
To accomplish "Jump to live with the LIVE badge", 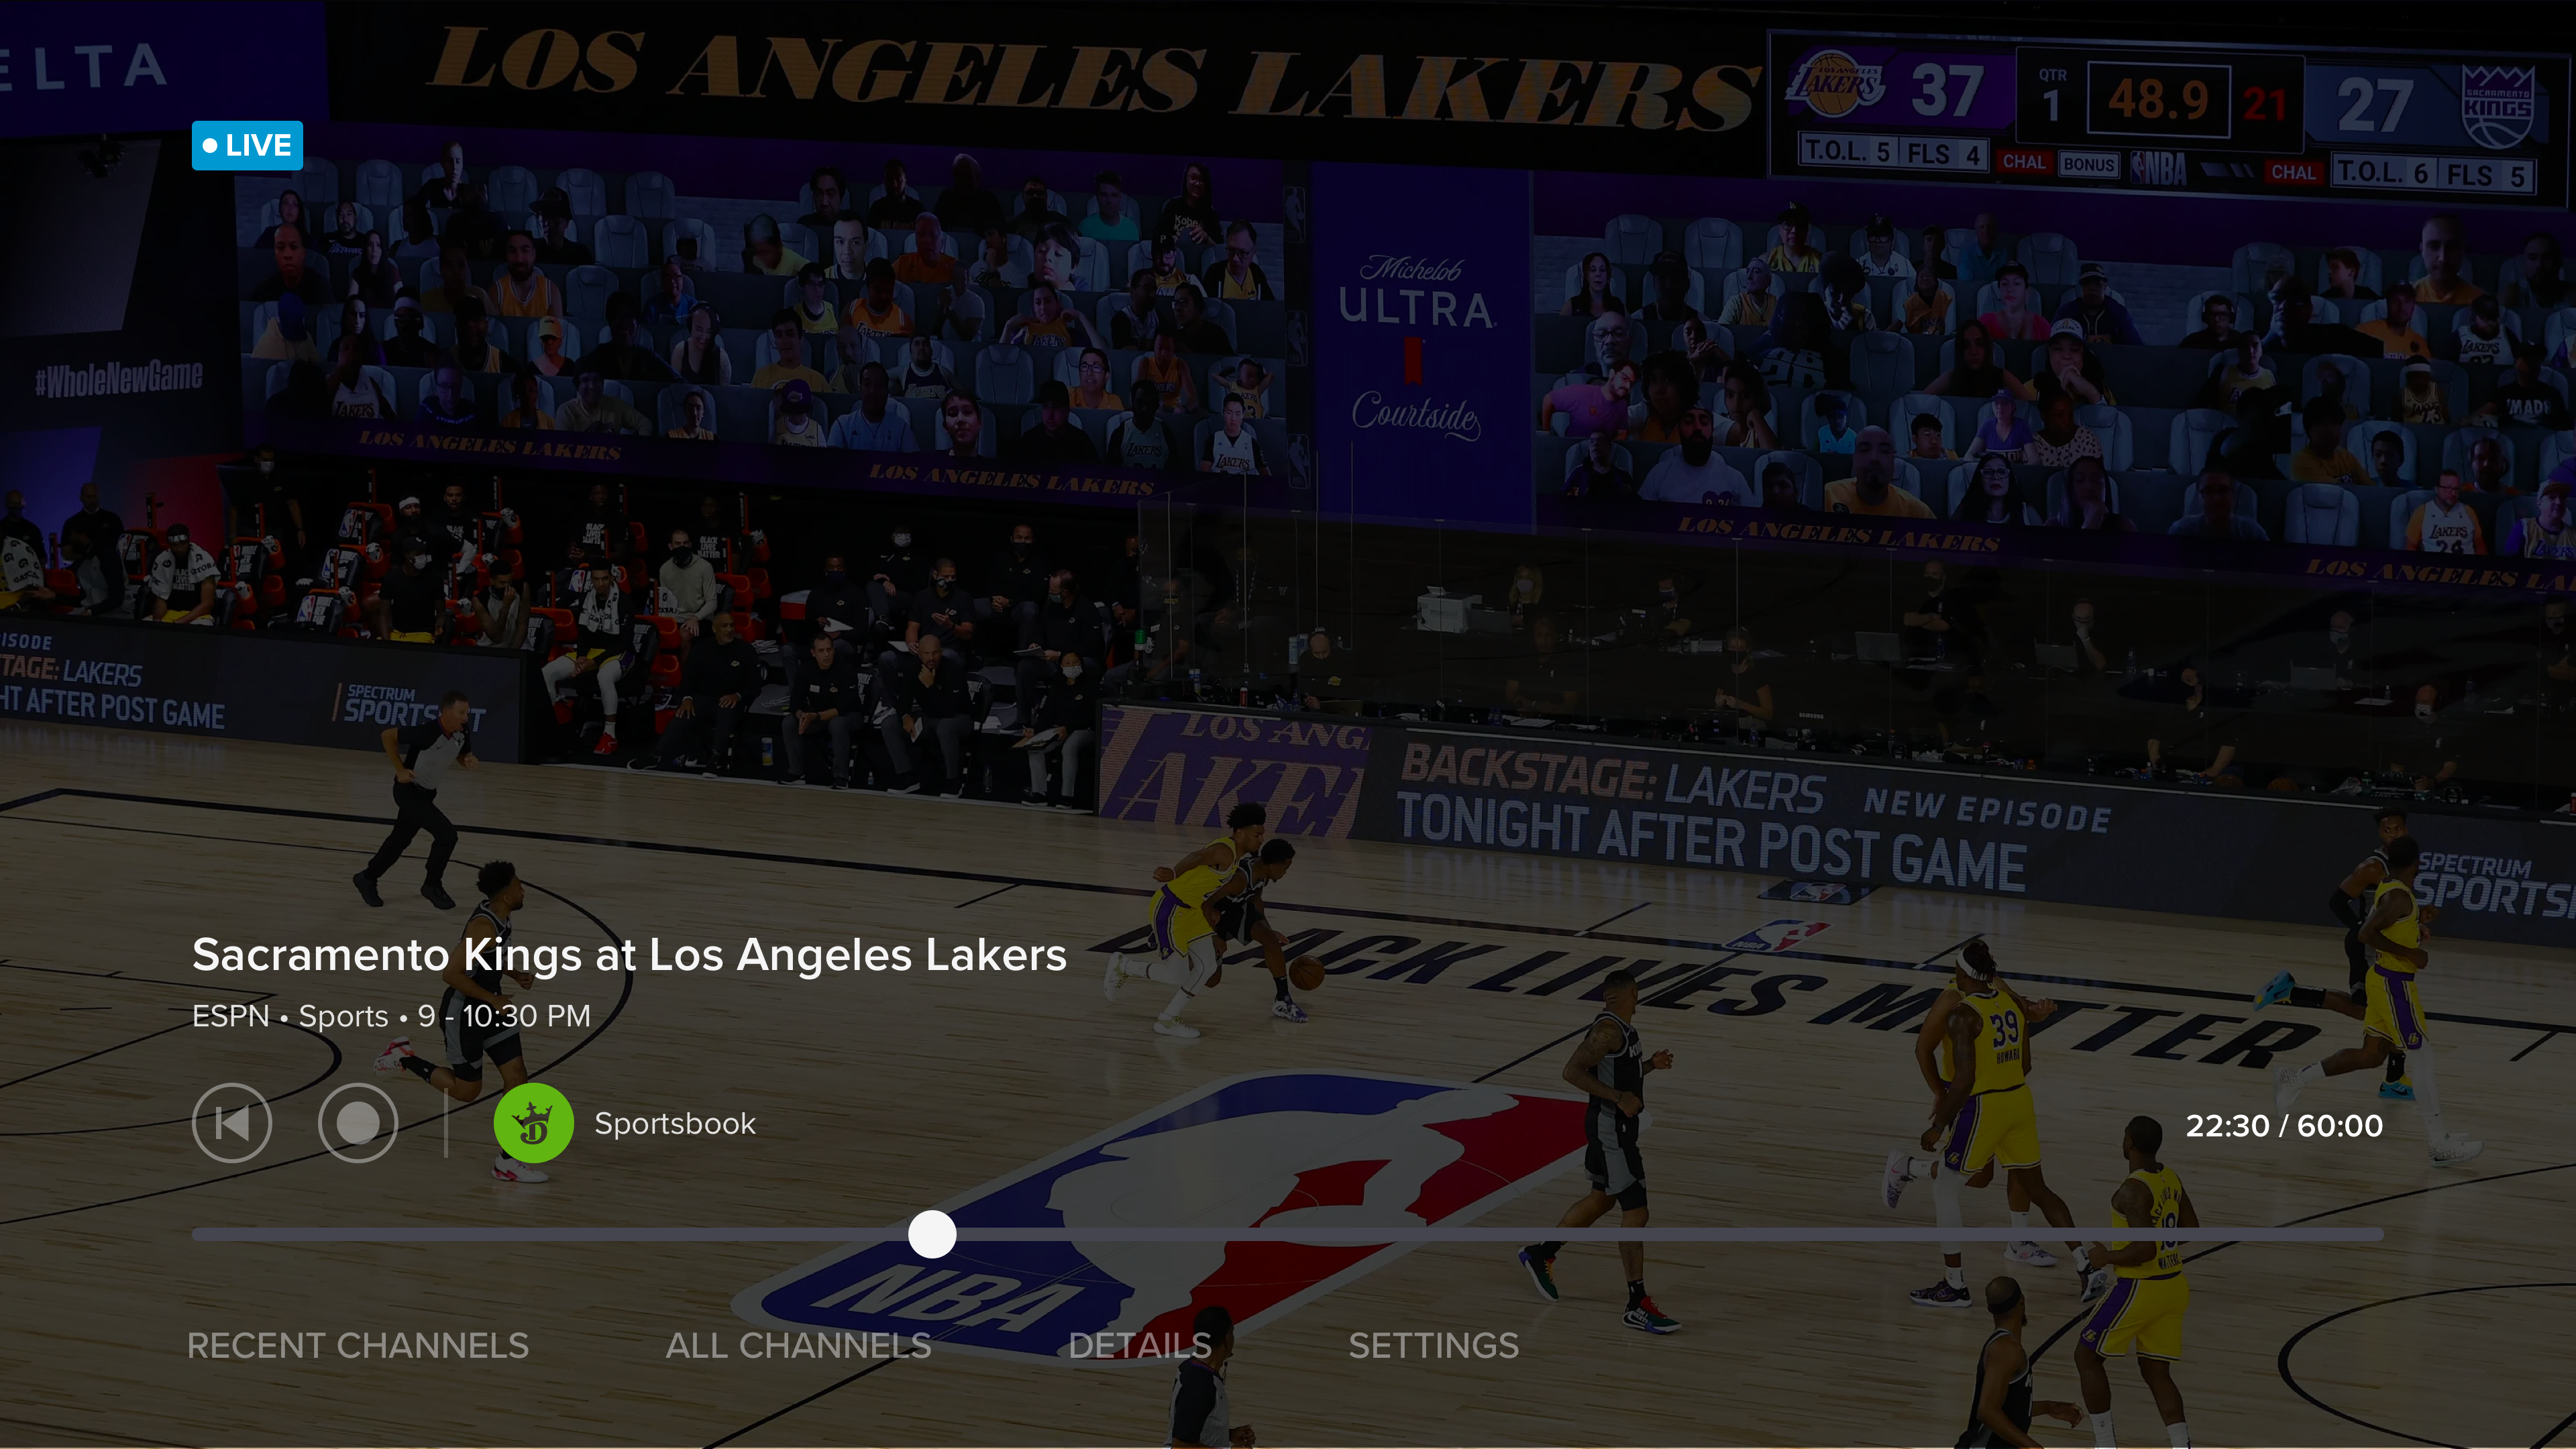I will pyautogui.click(x=247, y=145).
